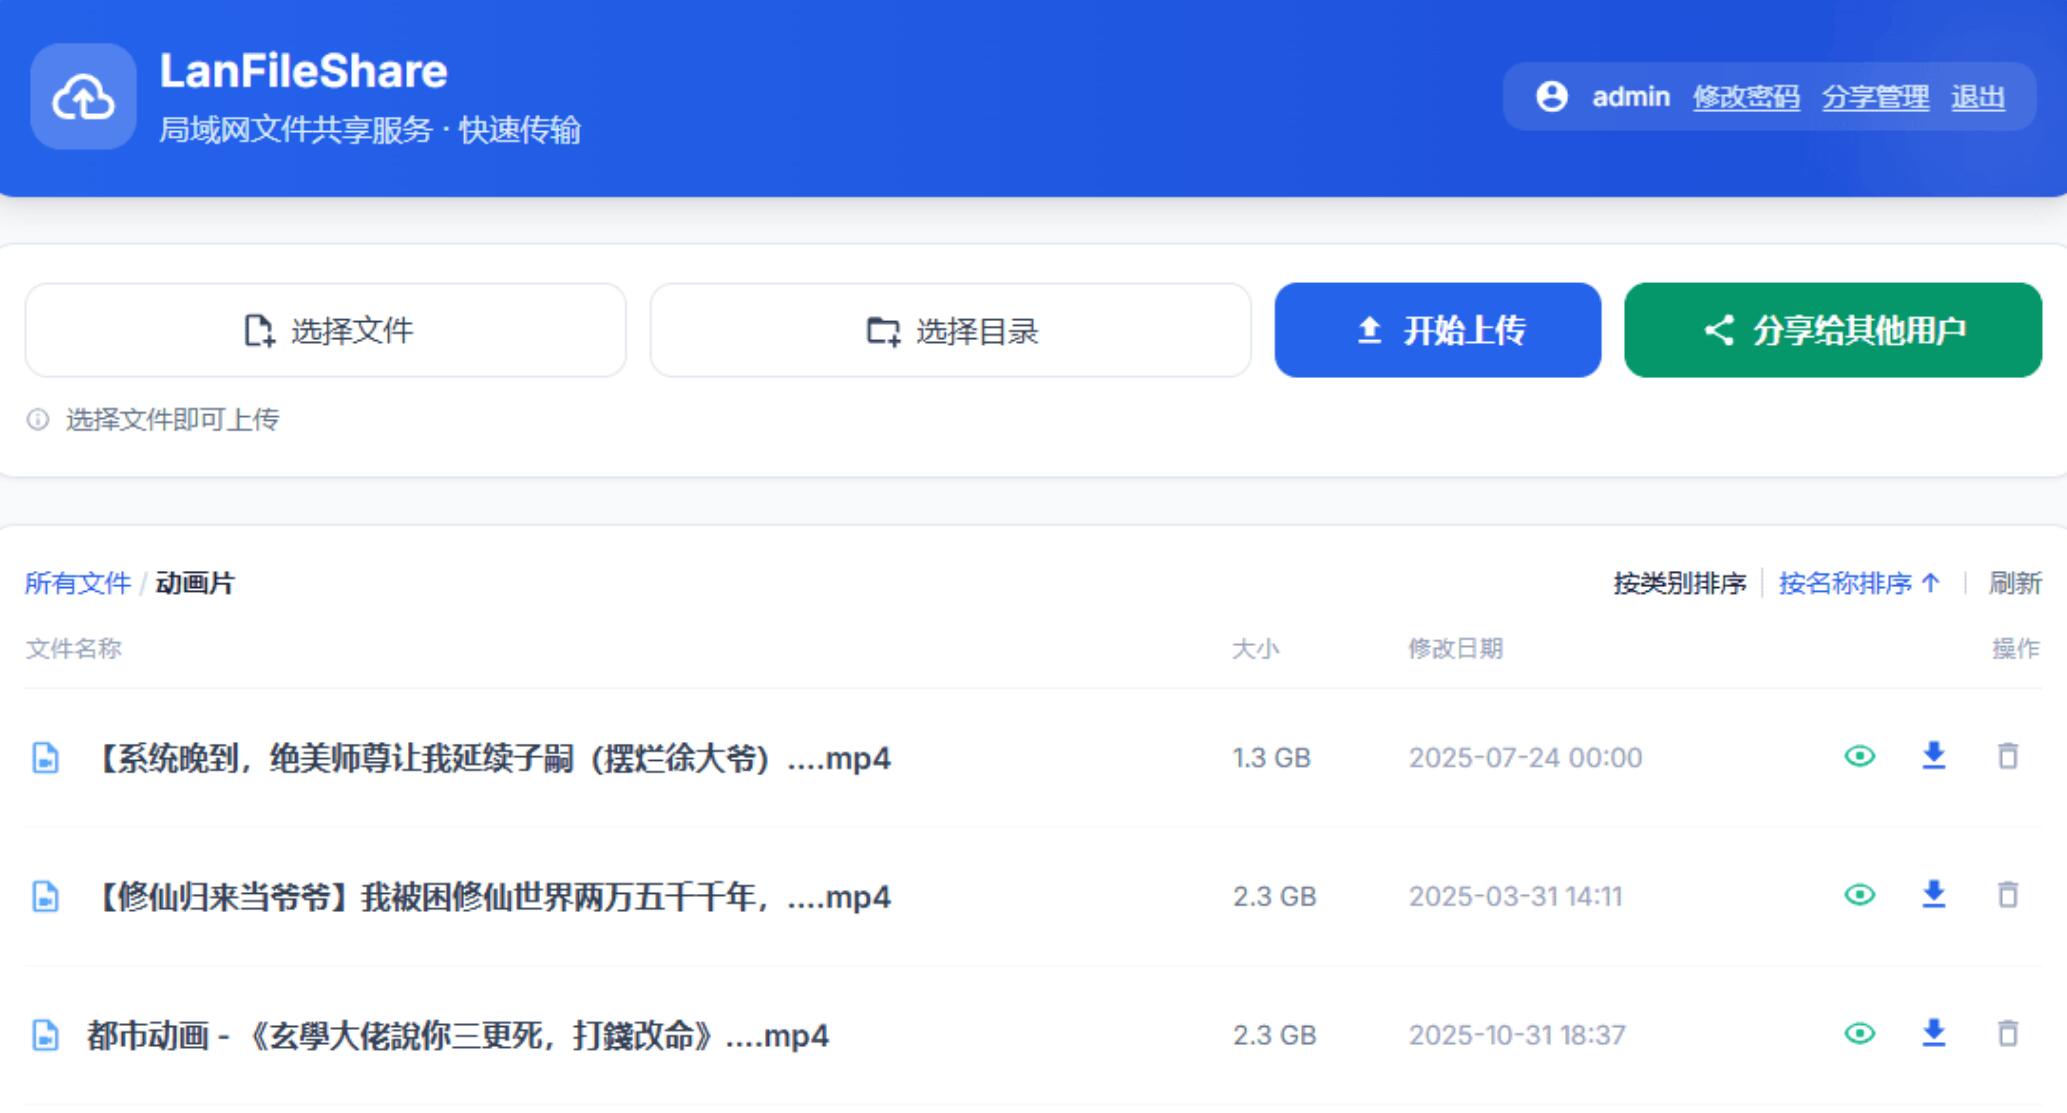
Task: Click the 选择目录 button
Action: (x=950, y=330)
